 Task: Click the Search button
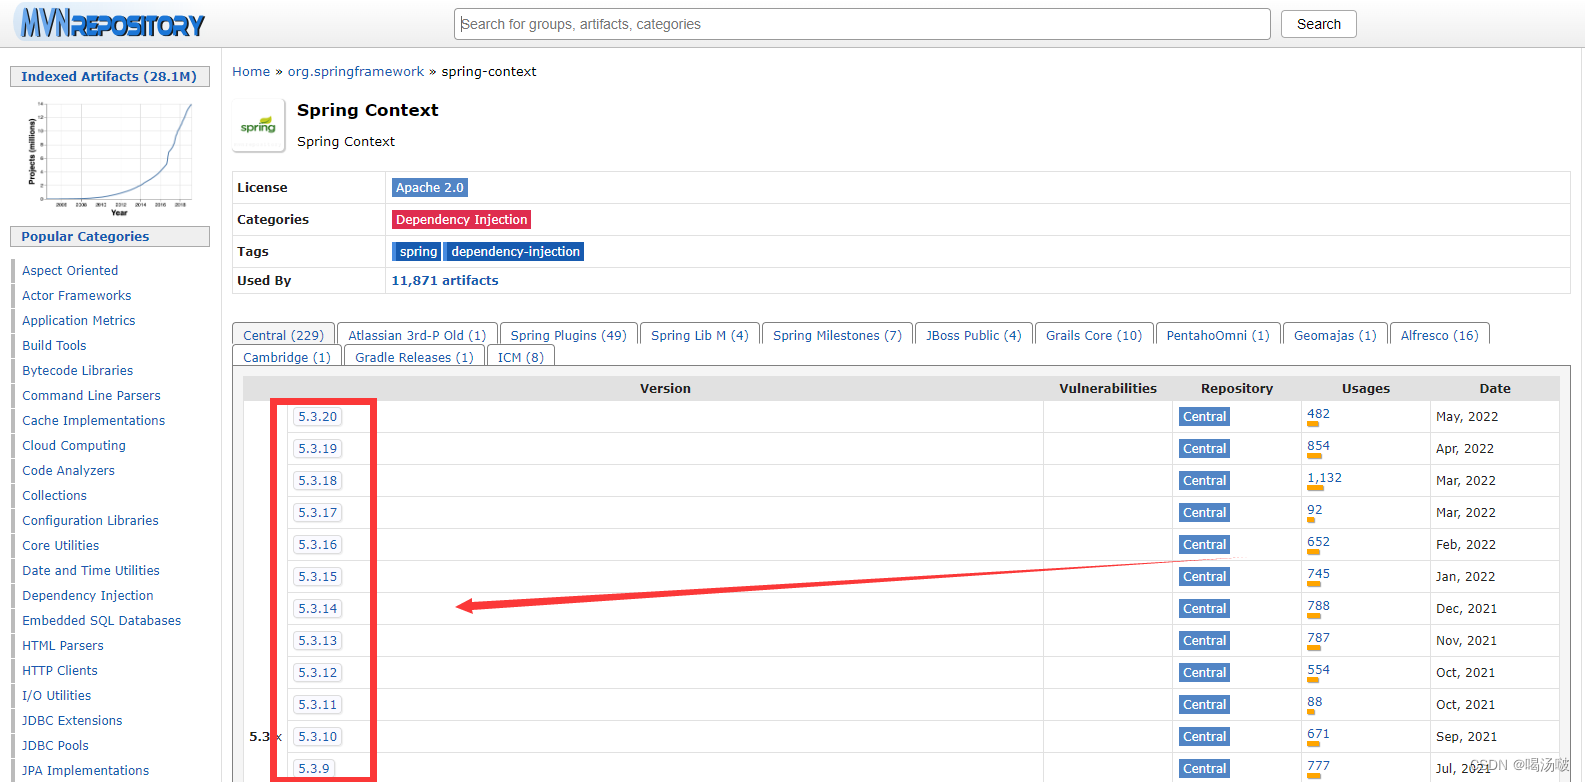(x=1318, y=24)
